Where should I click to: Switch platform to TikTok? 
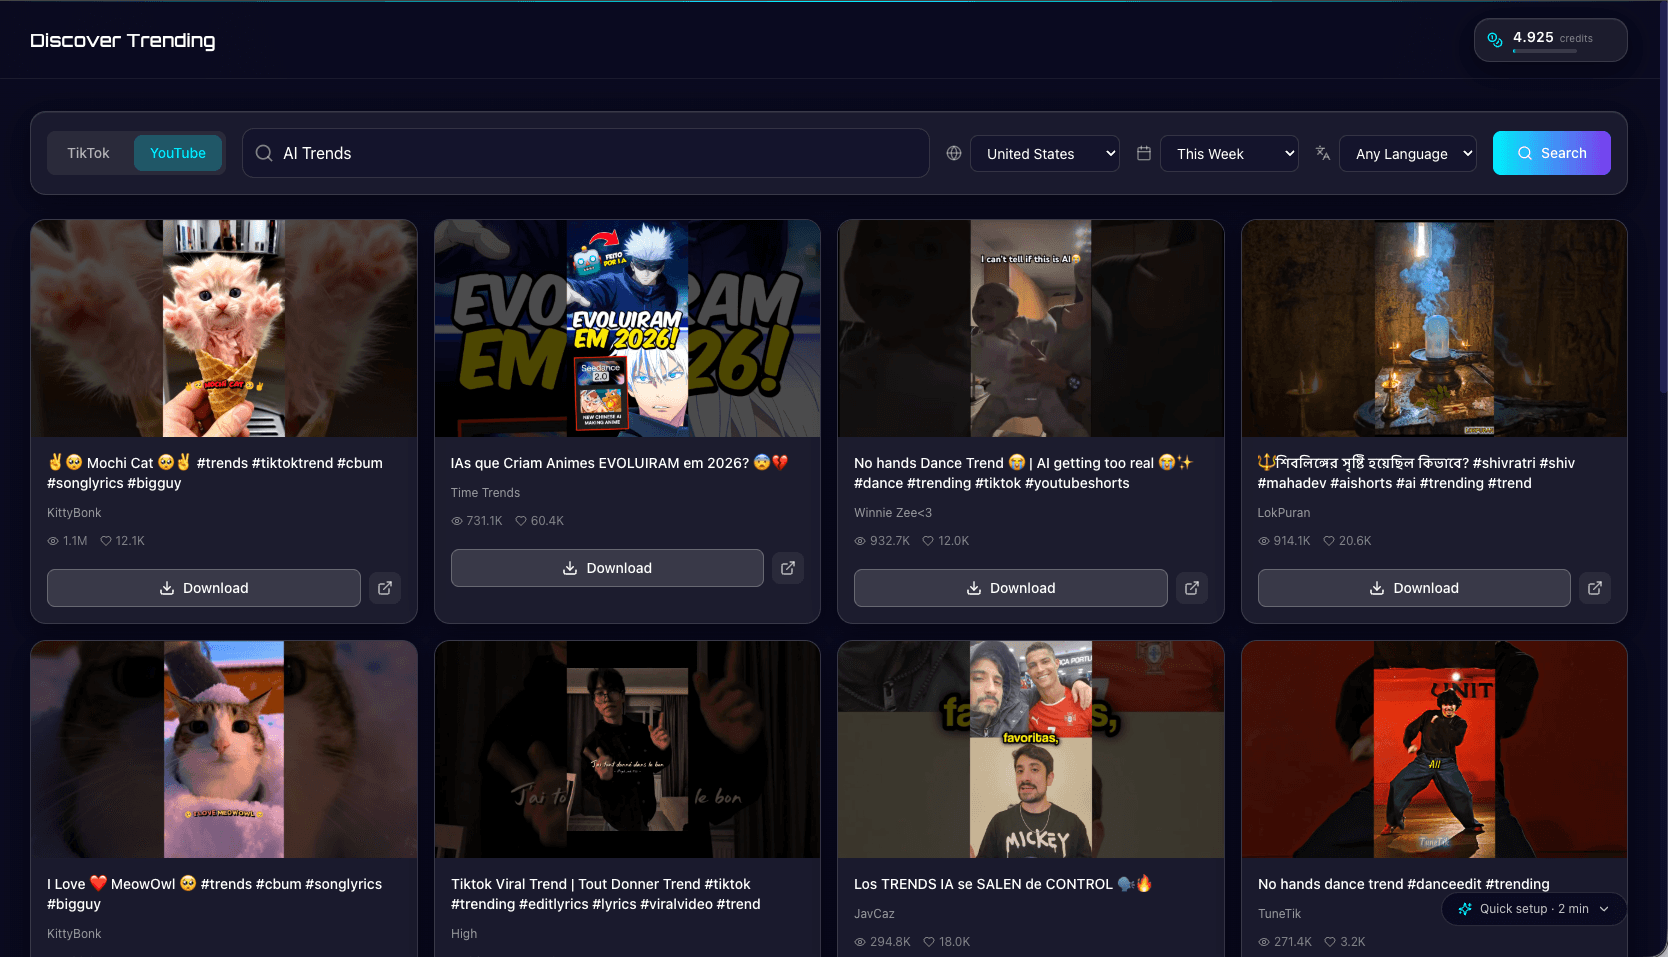pos(88,153)
